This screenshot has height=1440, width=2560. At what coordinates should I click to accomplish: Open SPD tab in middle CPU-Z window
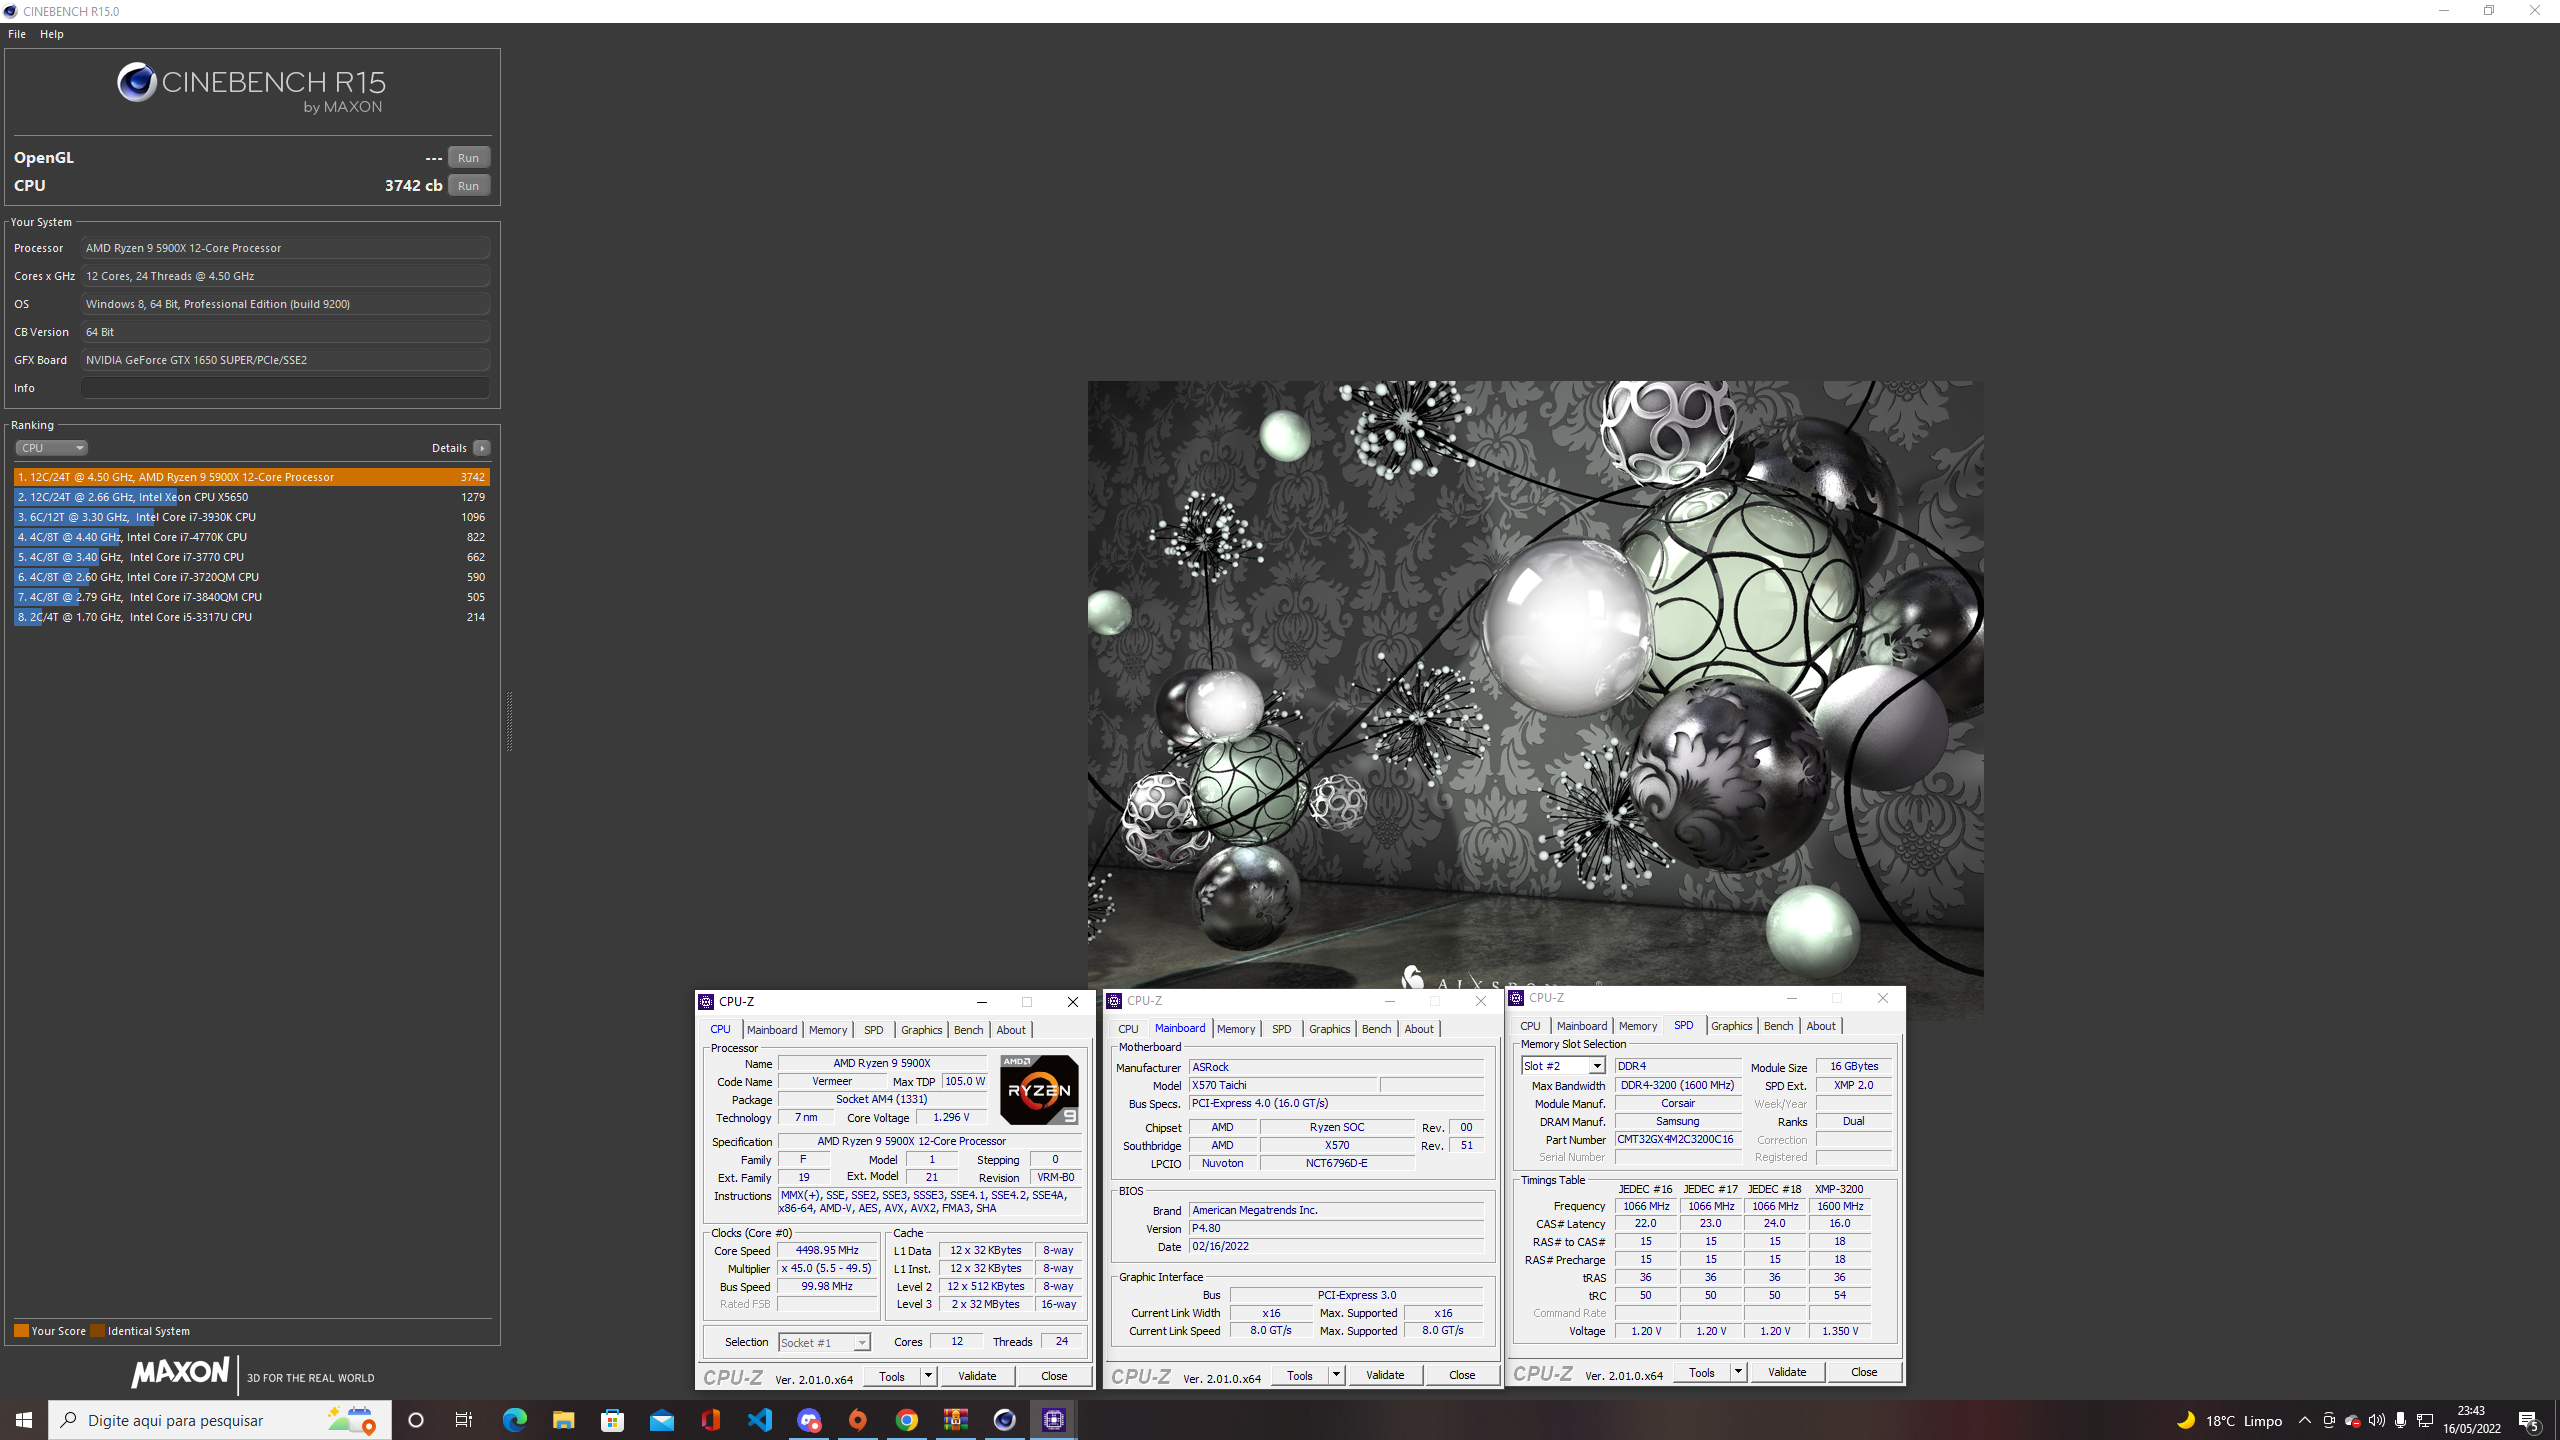click(1281, 1029)
